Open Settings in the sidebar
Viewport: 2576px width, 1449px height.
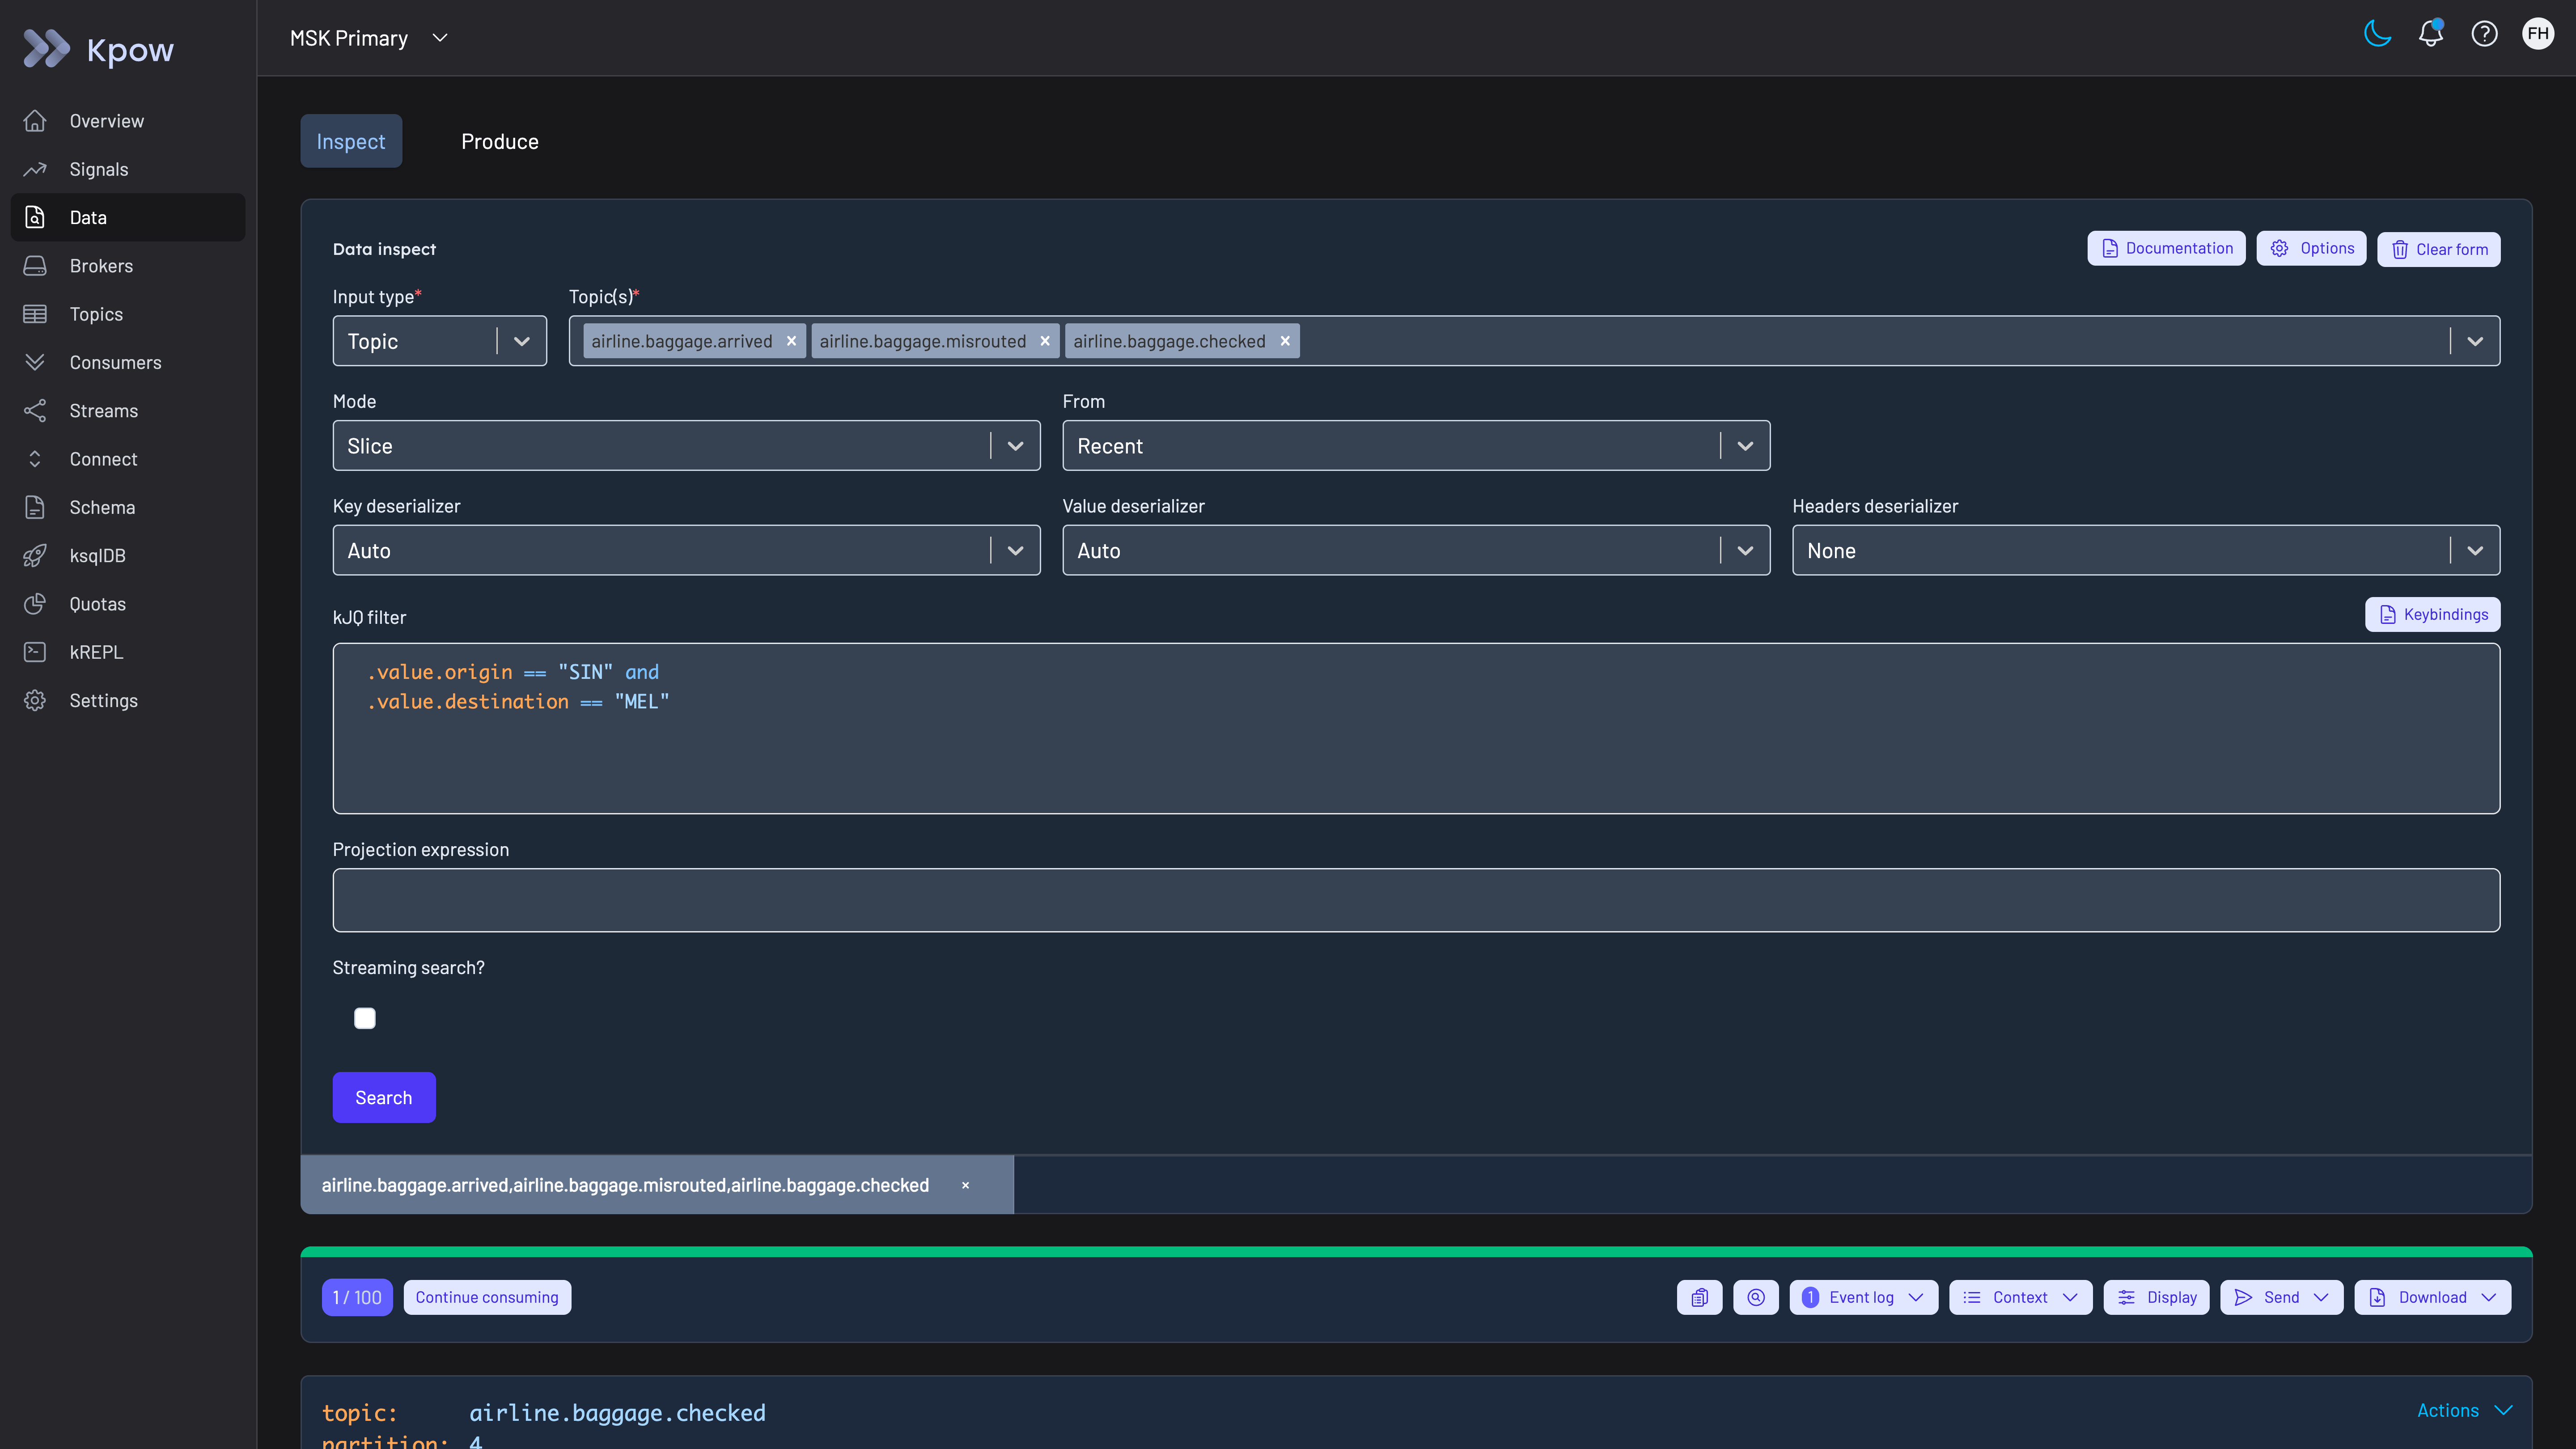pyautogui.click(x=128, y=700)
